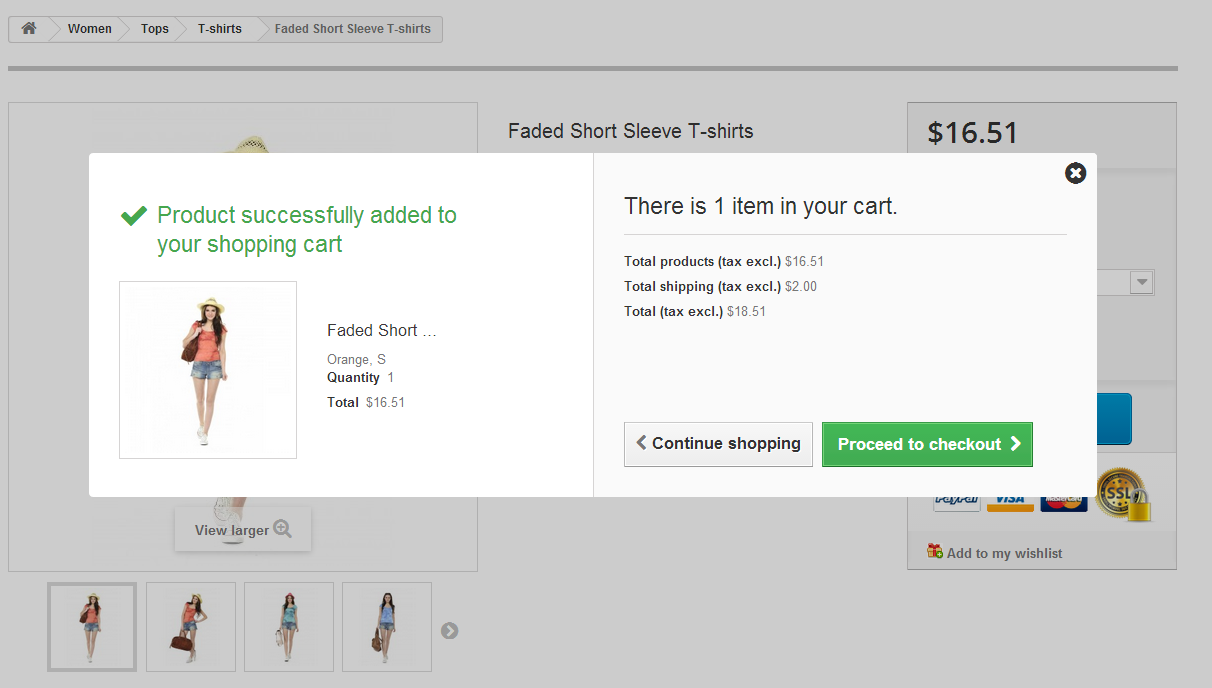Select the first orange outfit thumbnail
This screenshot has width=1212, height=688.
pyautogui.click(x=92, y=627)
